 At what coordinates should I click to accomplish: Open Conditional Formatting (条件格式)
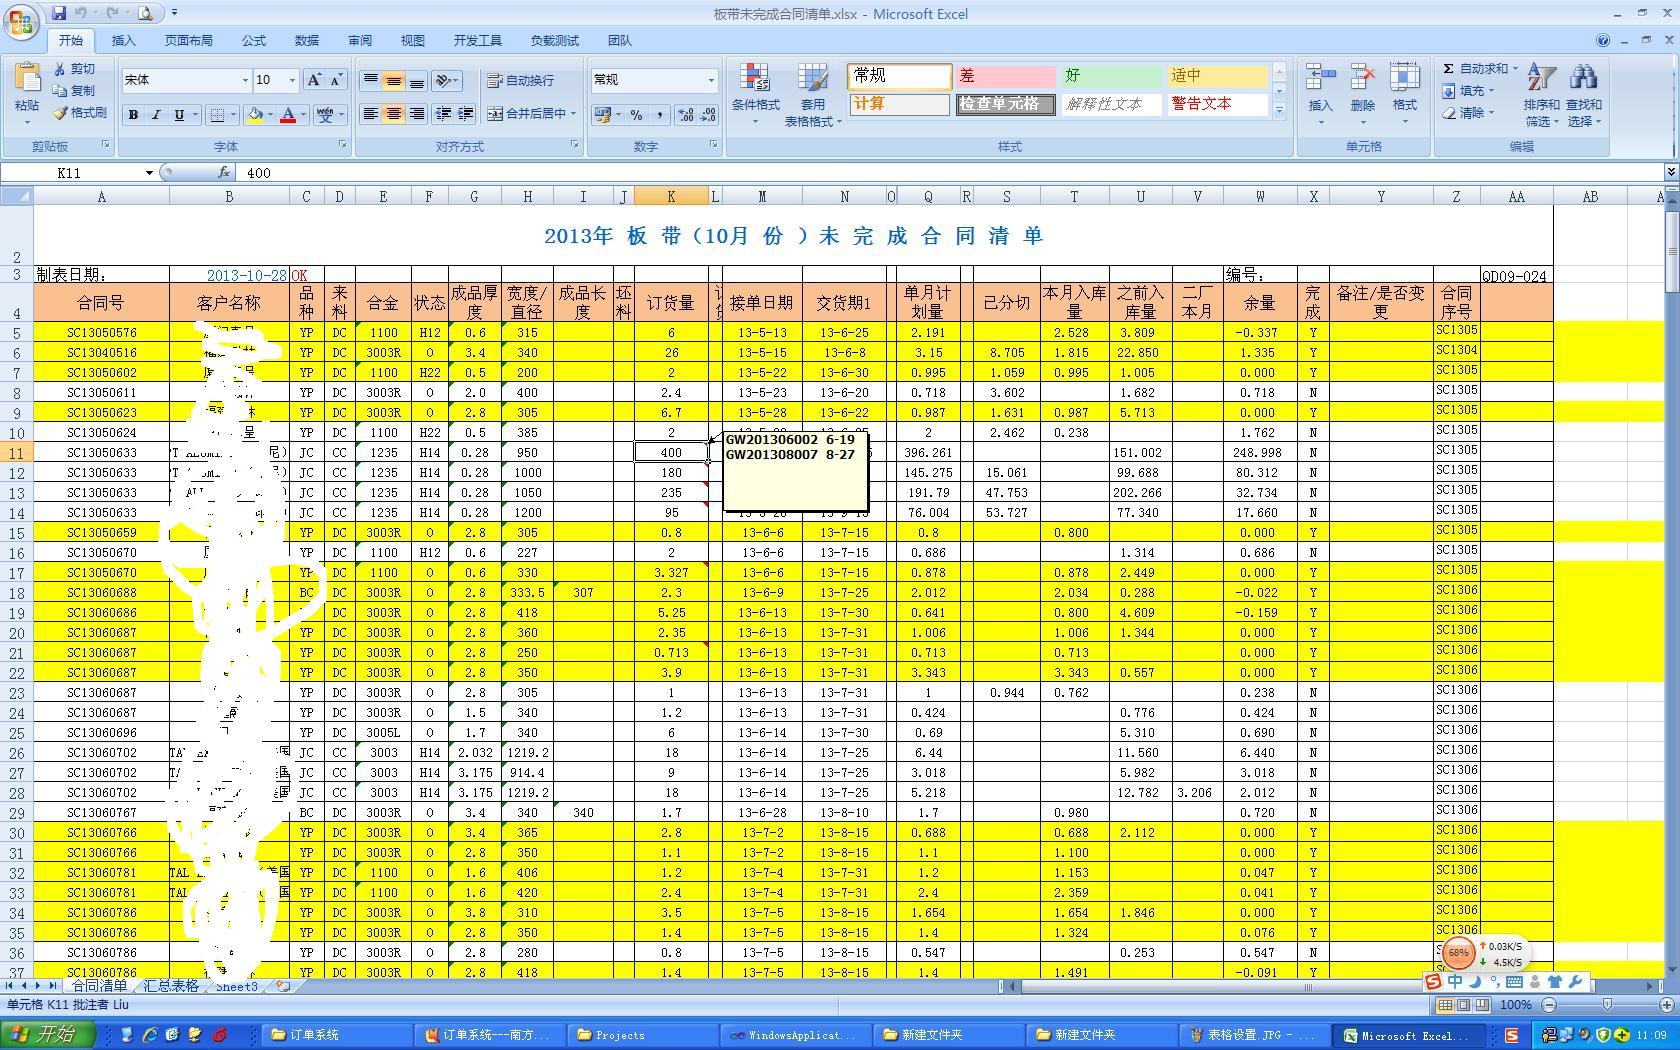click(x=755, y=94)
